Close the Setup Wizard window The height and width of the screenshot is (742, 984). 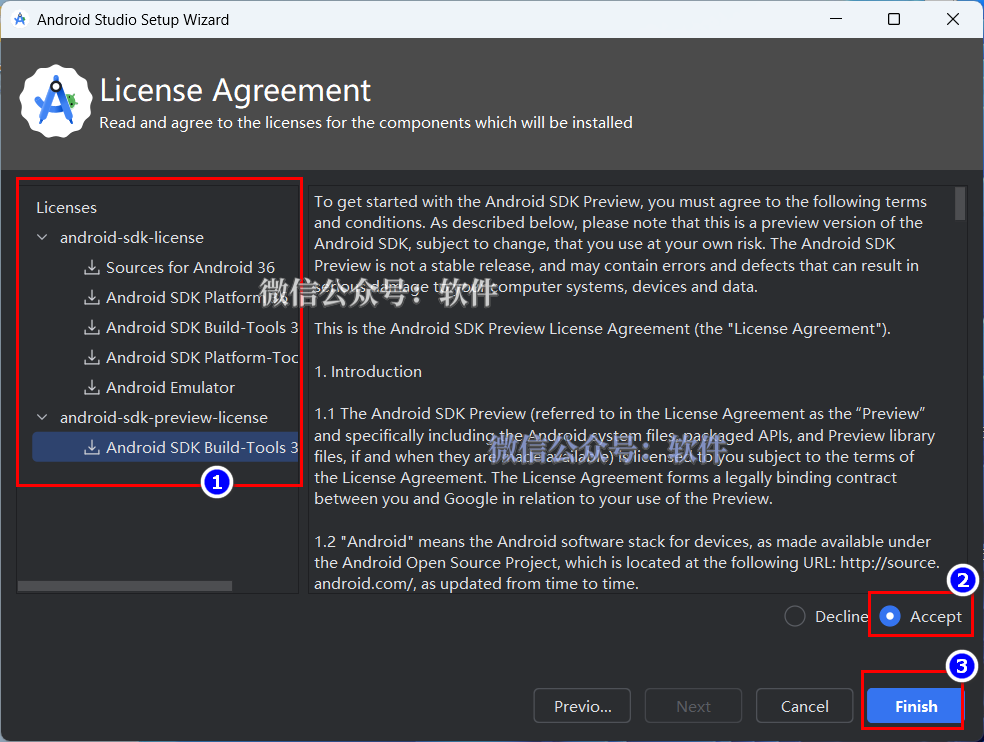click(952, 19)
